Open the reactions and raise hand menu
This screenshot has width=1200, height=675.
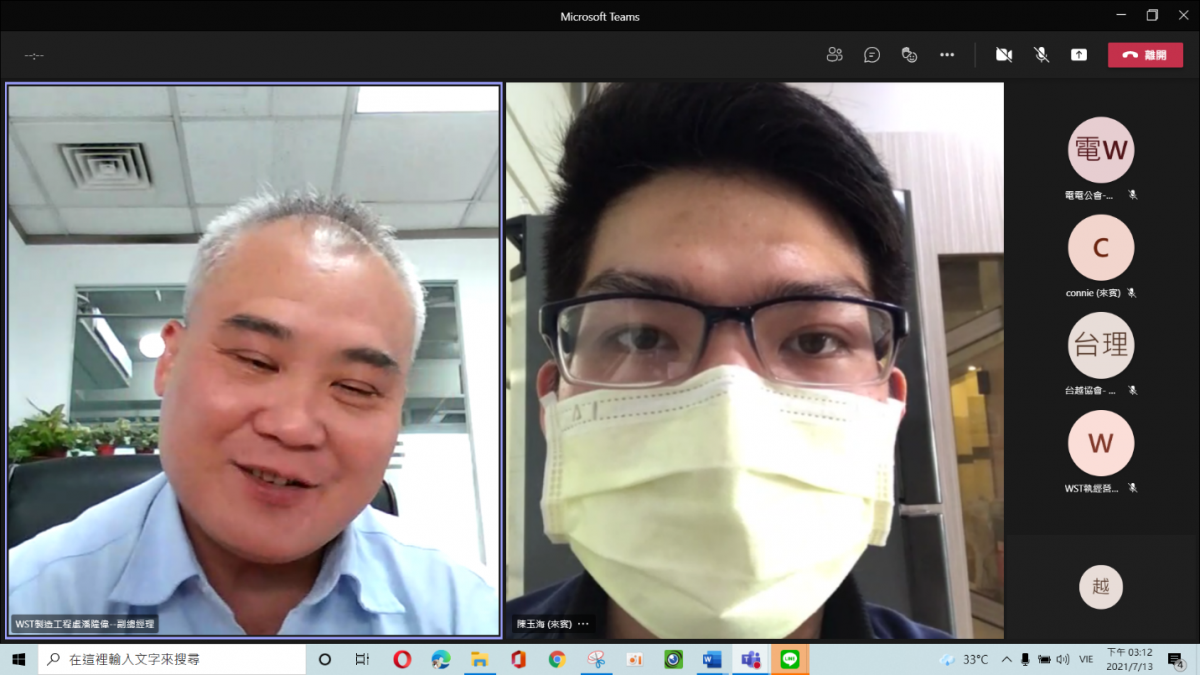[x=909, y=55]
